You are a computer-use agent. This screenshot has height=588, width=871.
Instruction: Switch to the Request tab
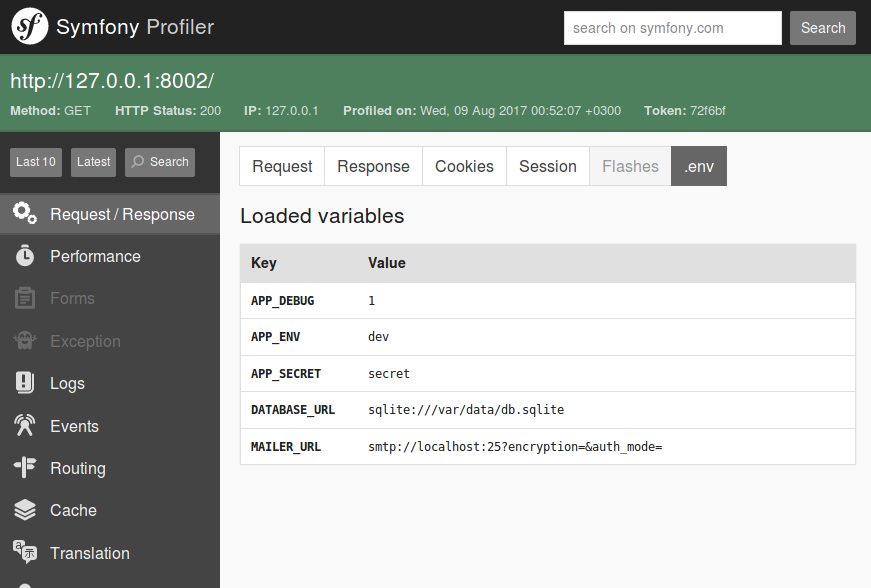[282, 166]
